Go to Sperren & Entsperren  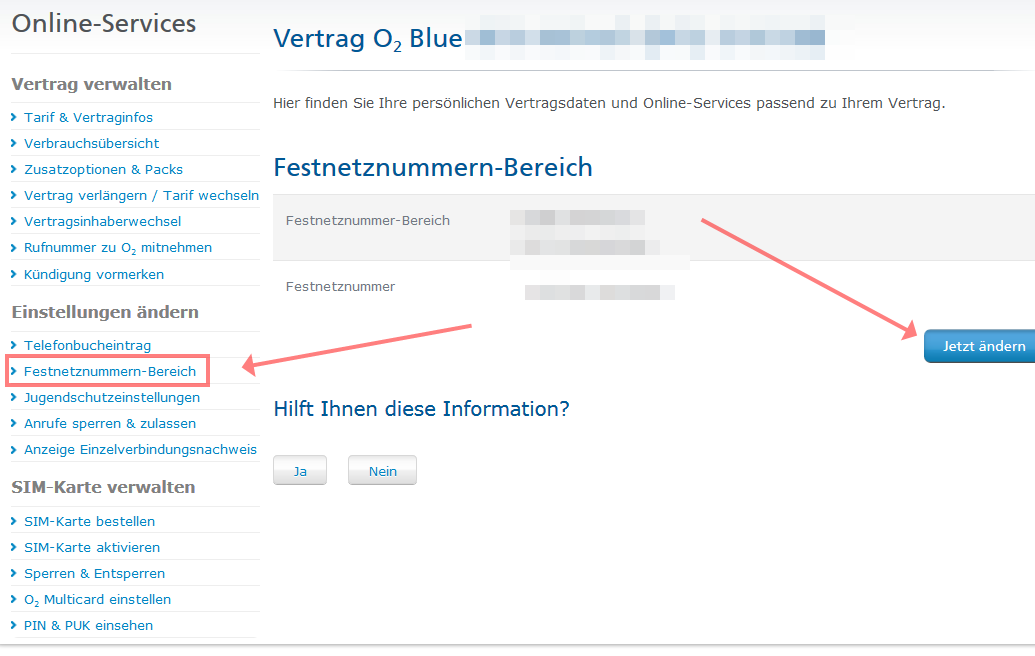[94, 574]
